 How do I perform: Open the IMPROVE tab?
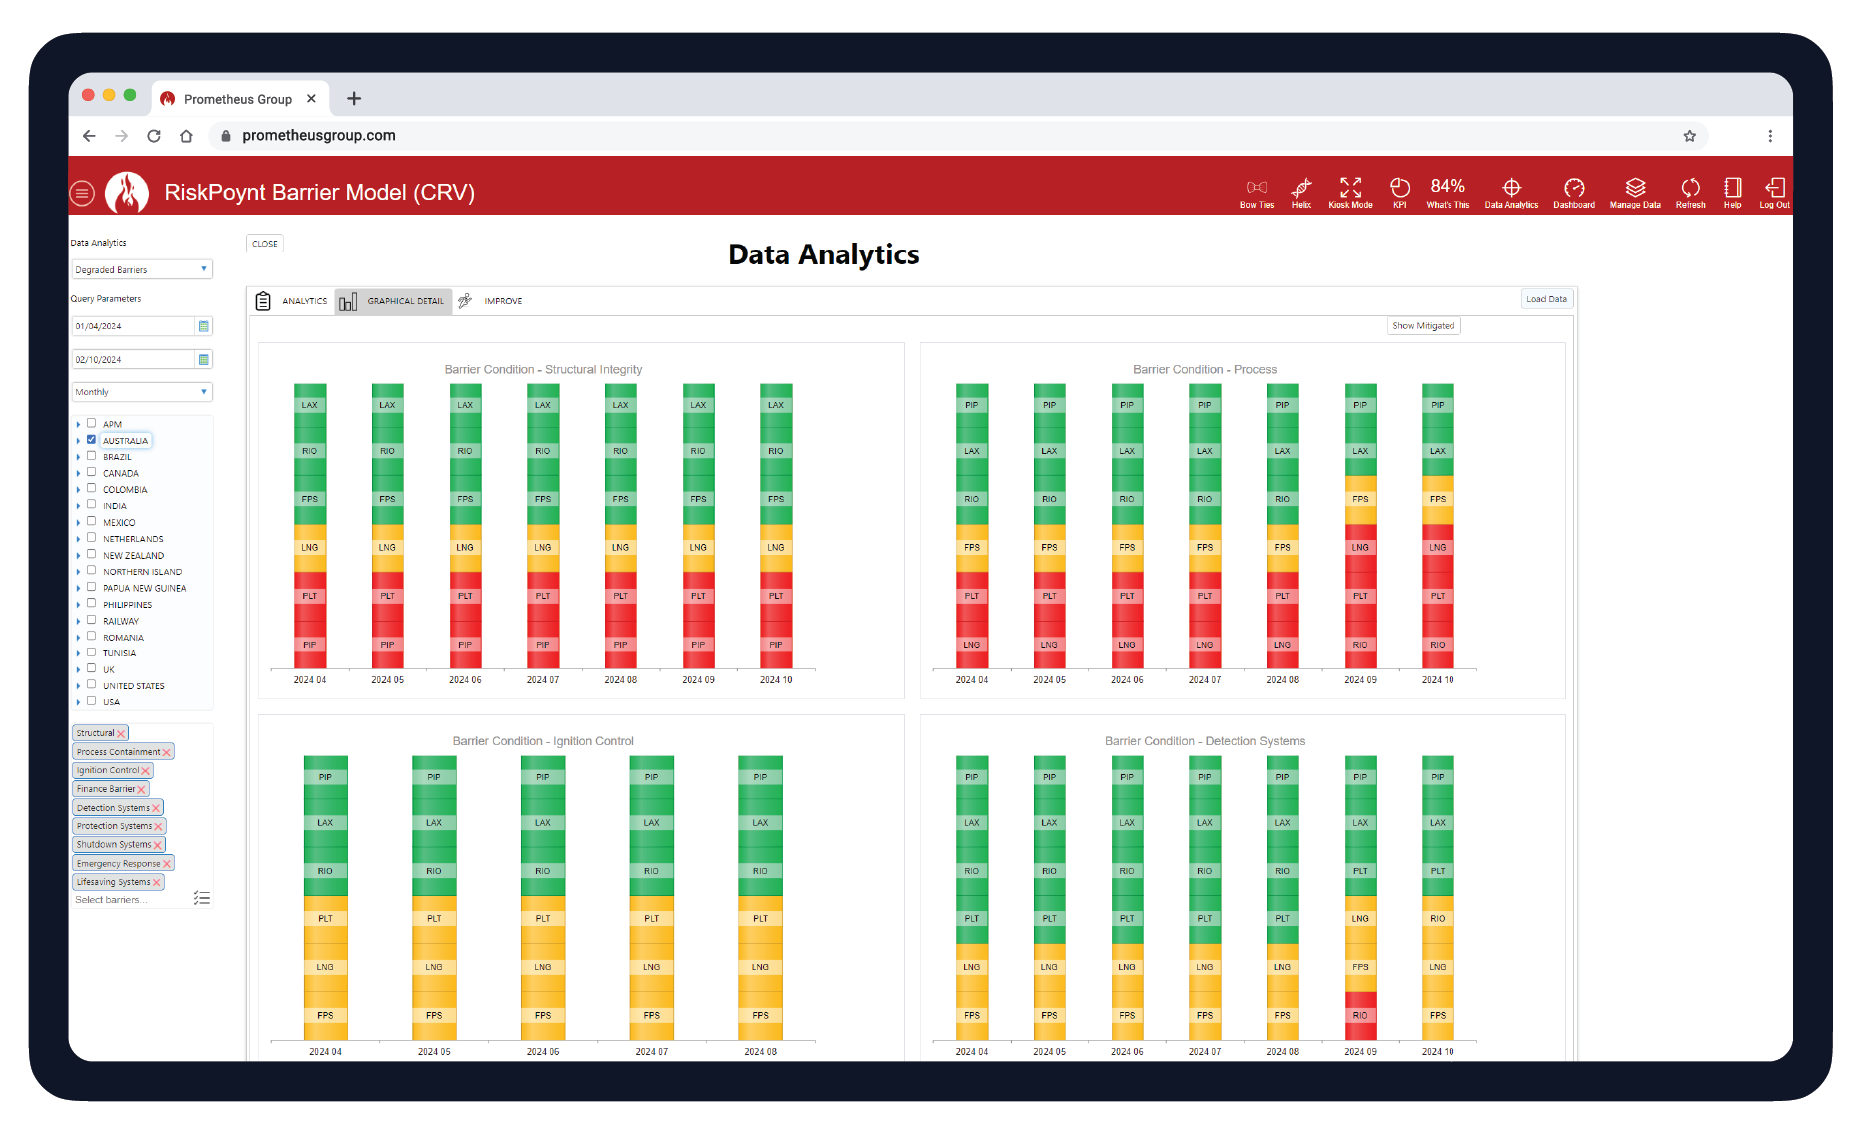pyautogui.click(x=503, y=300)
